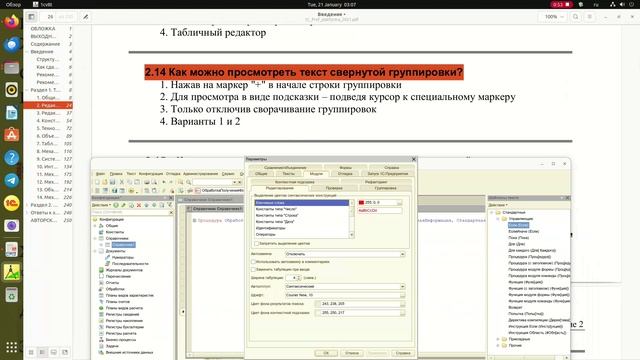The width and height of the screenshot is (640, 360).
Task: Select 'Регистры сведений' in configuration tree
Action: pos(122,315)
